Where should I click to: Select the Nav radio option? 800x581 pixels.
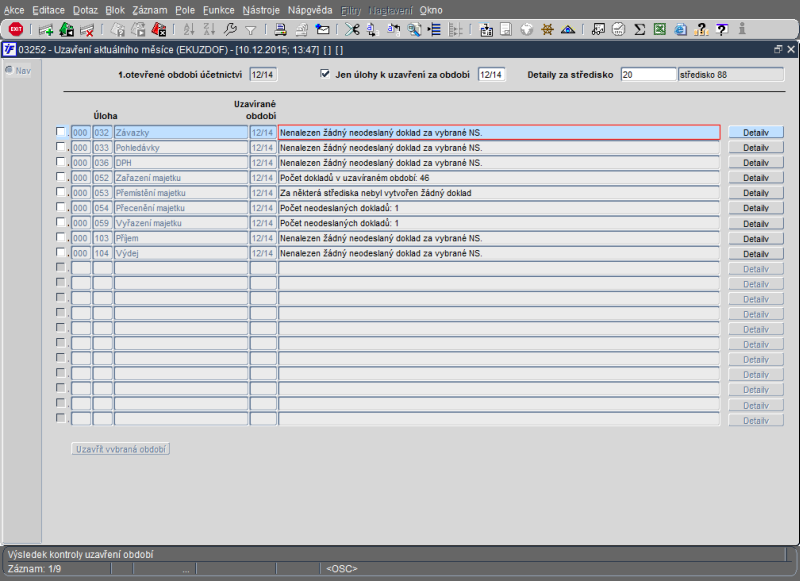click(9, 70)
